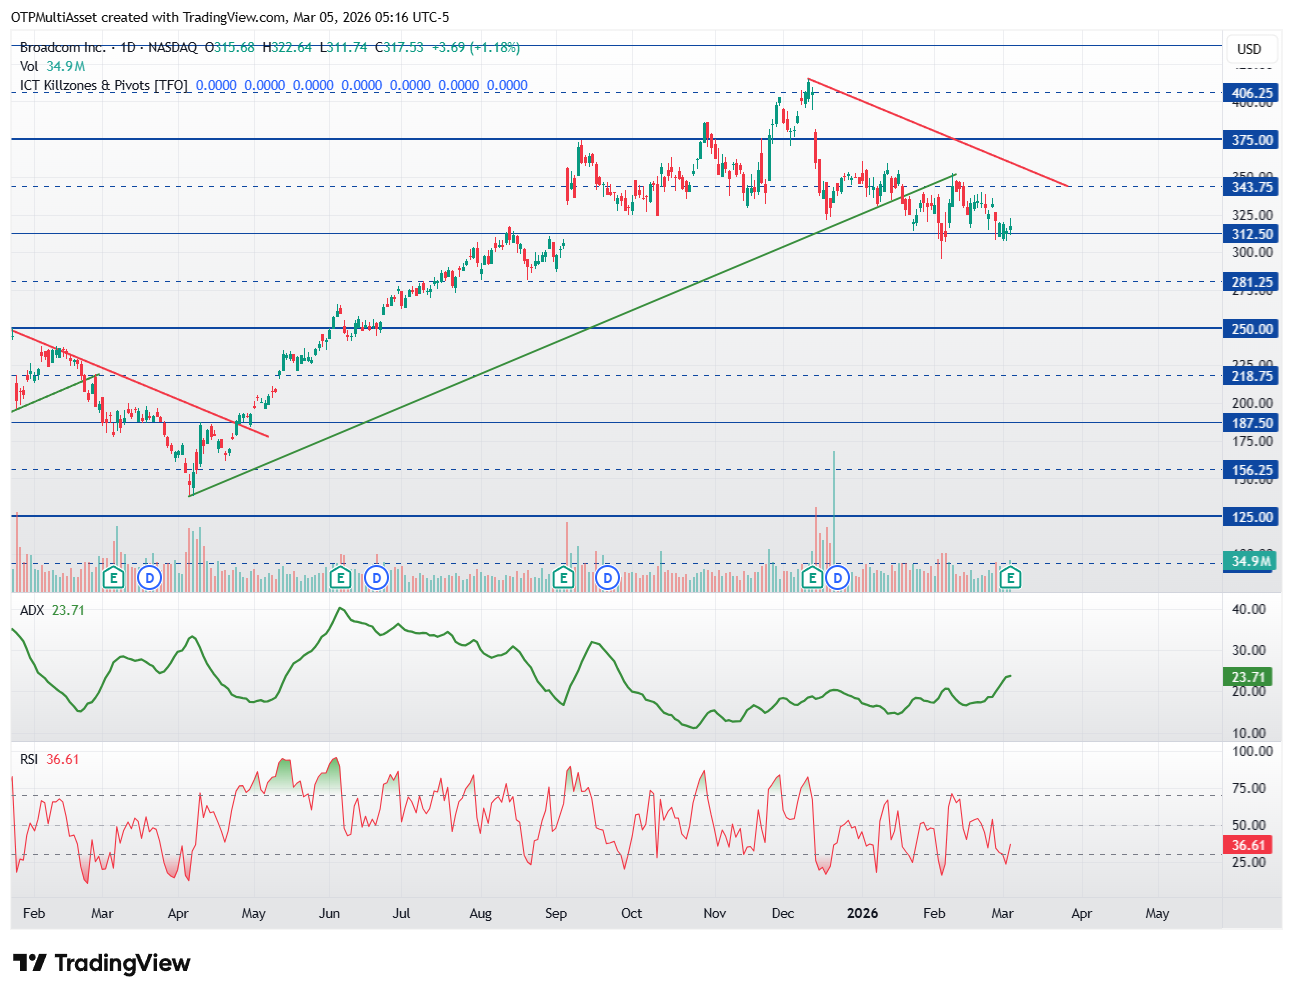
Task: Click the Vol indicator legend label
Action: pos(29,66)
